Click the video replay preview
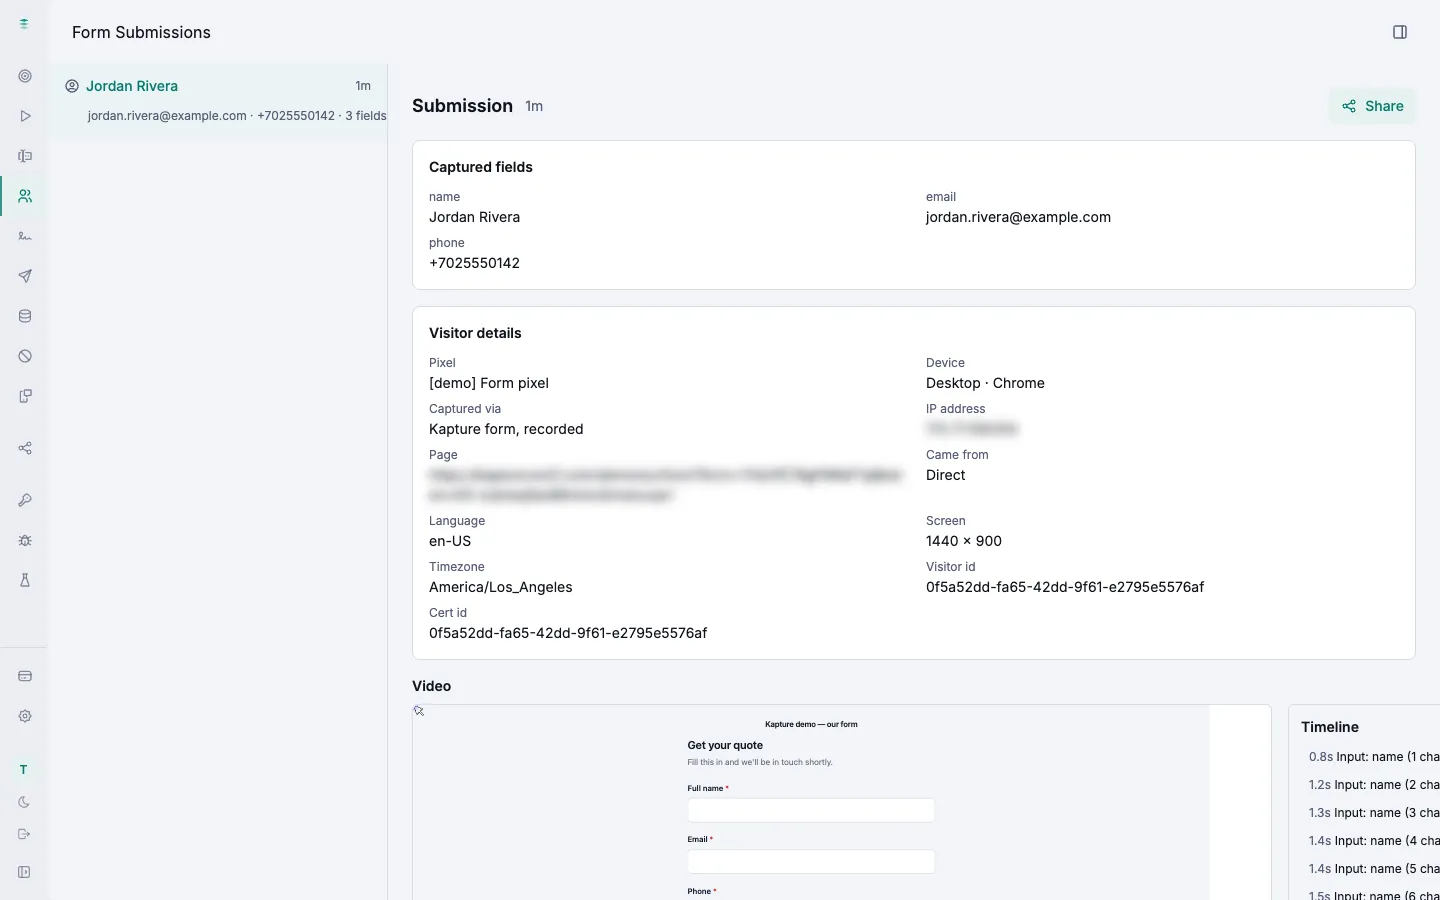Screen dimensions: 1440x900 pos(841,802)
